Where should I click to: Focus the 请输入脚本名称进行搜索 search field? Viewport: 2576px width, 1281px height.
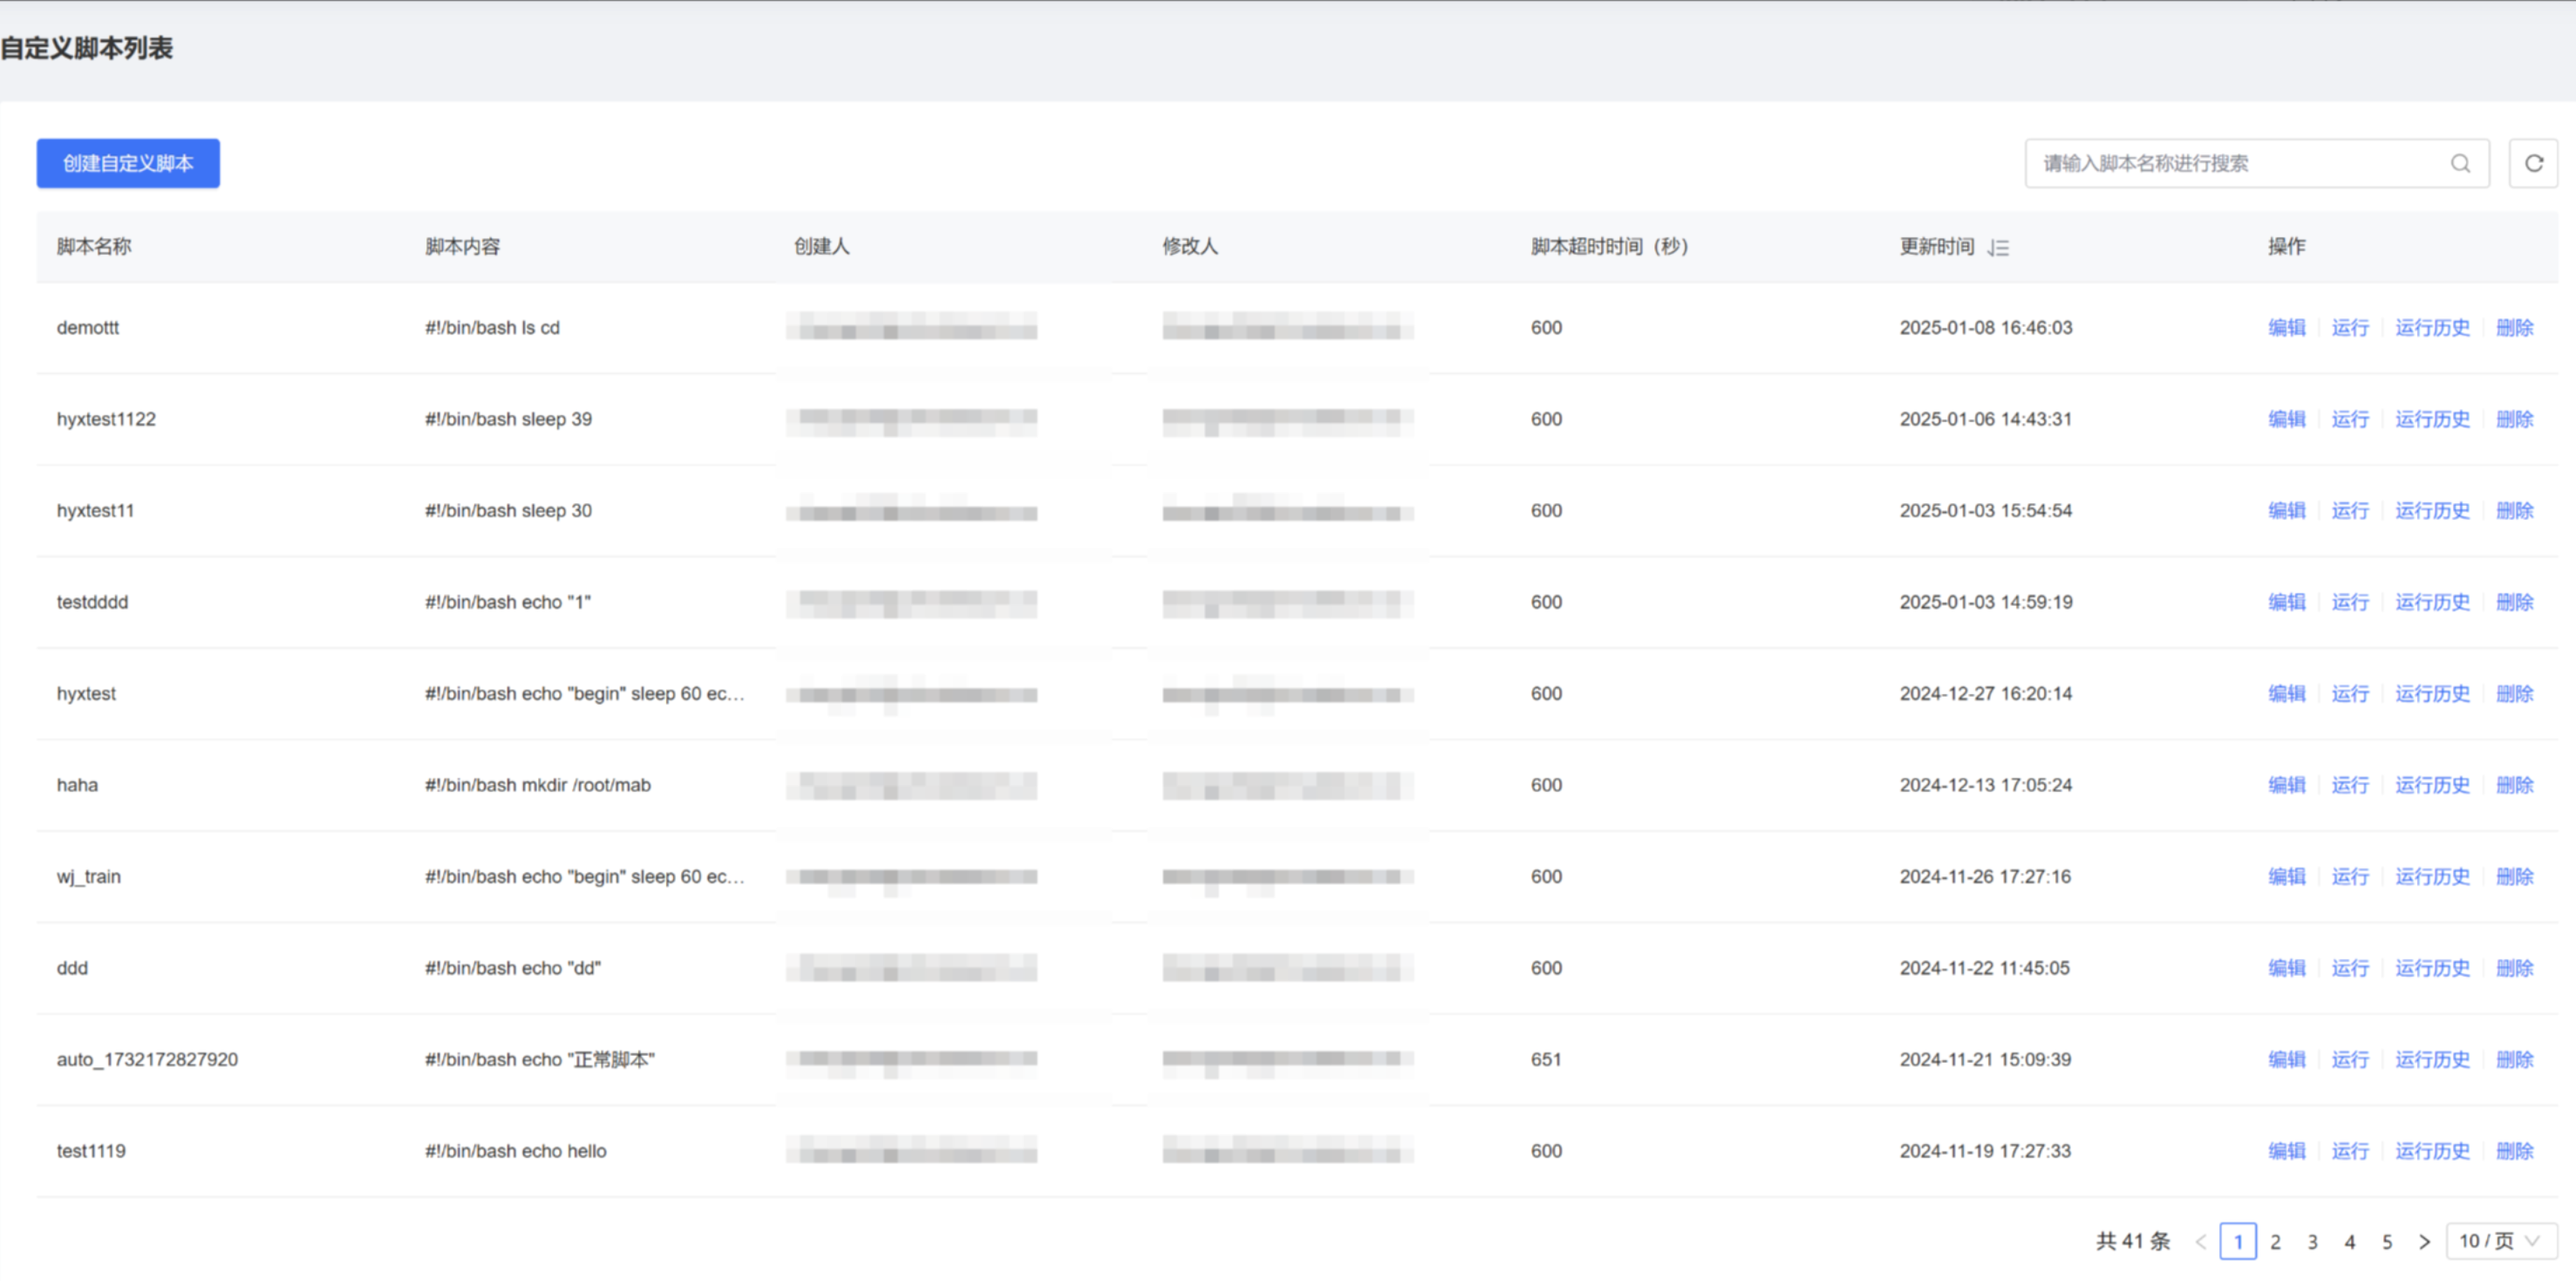coord(2256,163)
